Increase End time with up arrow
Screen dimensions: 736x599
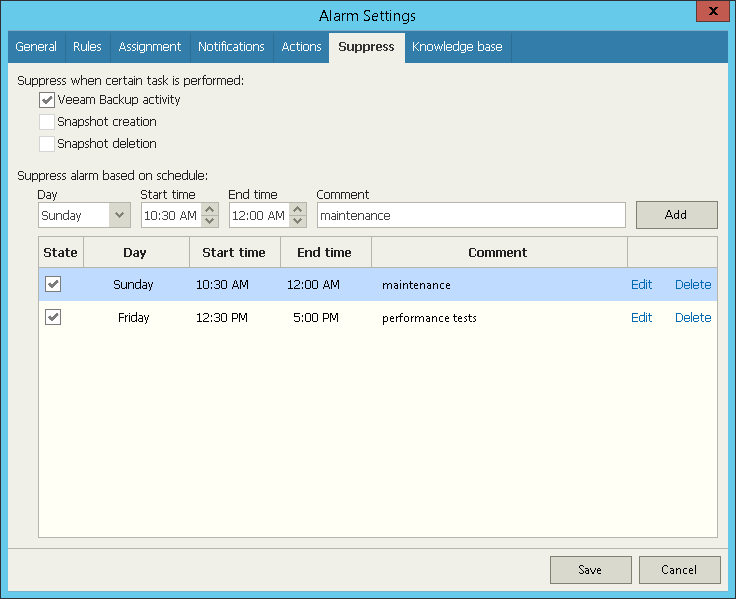coord(298,209)
